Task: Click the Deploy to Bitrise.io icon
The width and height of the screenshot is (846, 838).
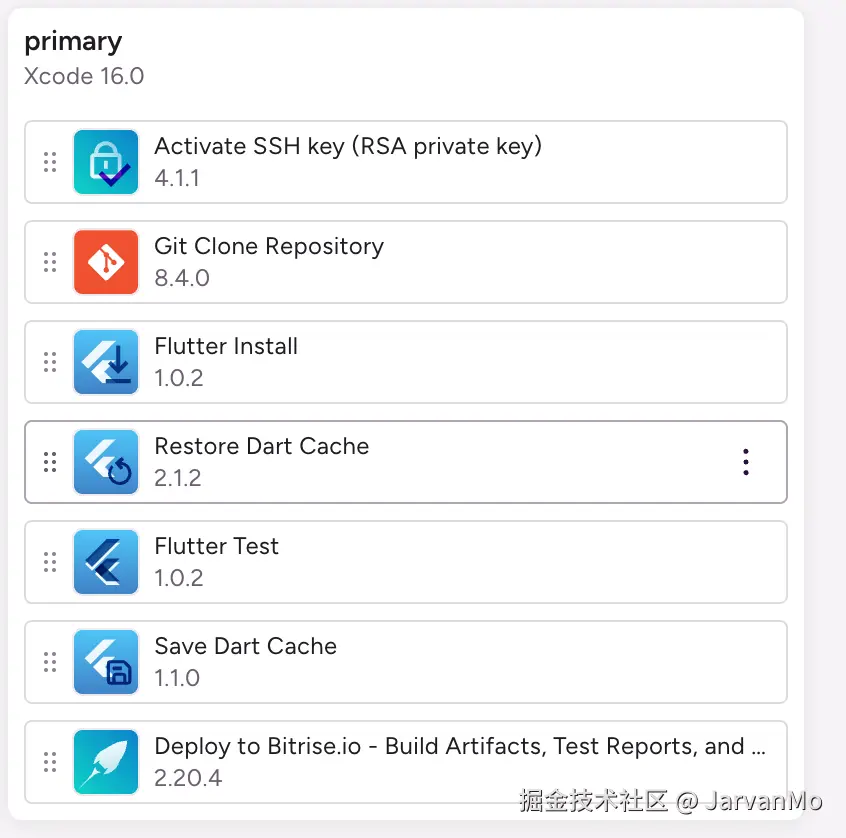Action: point(106,762)
